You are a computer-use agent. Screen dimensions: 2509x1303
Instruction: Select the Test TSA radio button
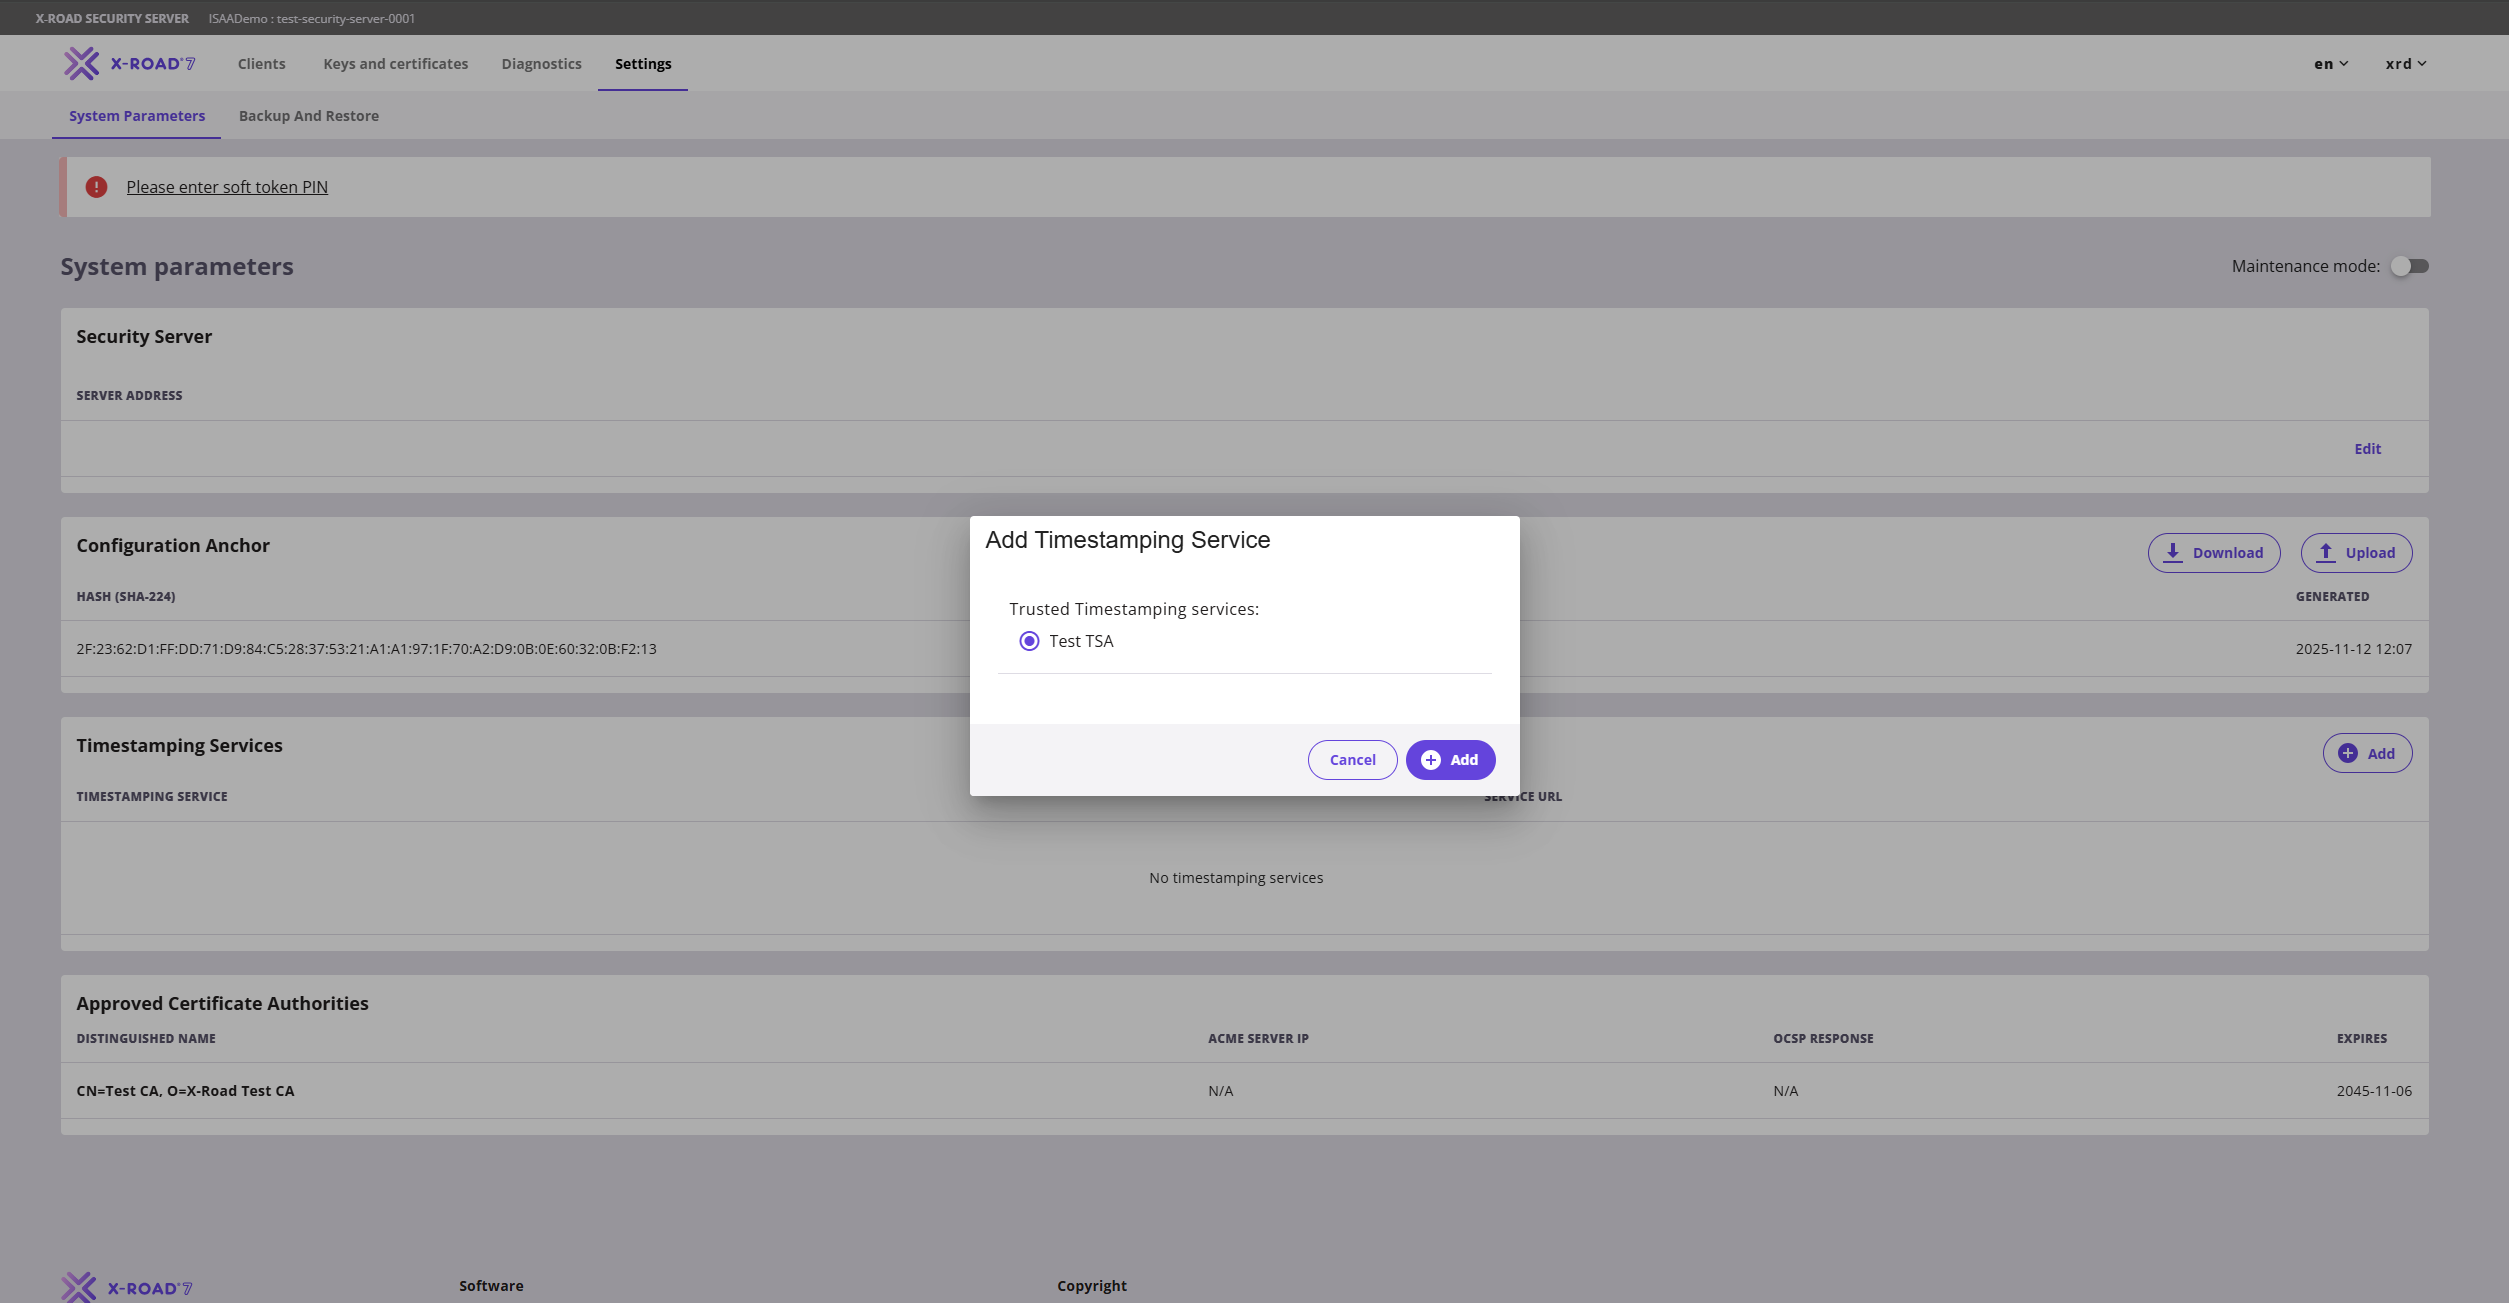[1029, 641]
